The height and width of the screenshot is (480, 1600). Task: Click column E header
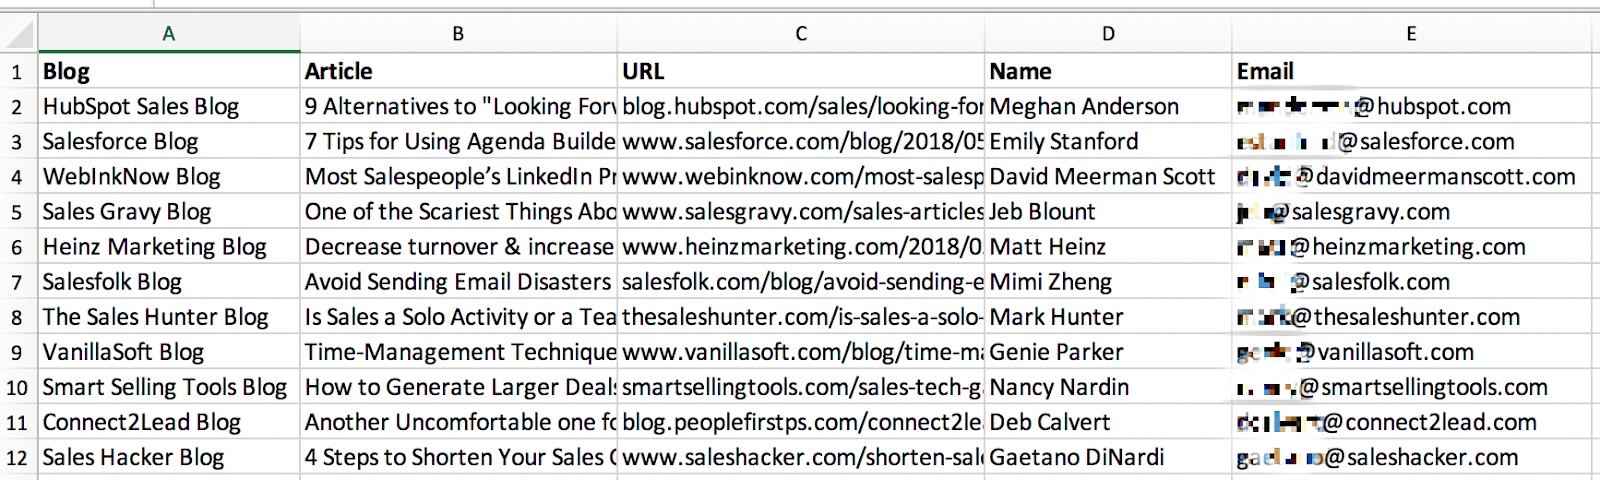[x=1411, y=34]
